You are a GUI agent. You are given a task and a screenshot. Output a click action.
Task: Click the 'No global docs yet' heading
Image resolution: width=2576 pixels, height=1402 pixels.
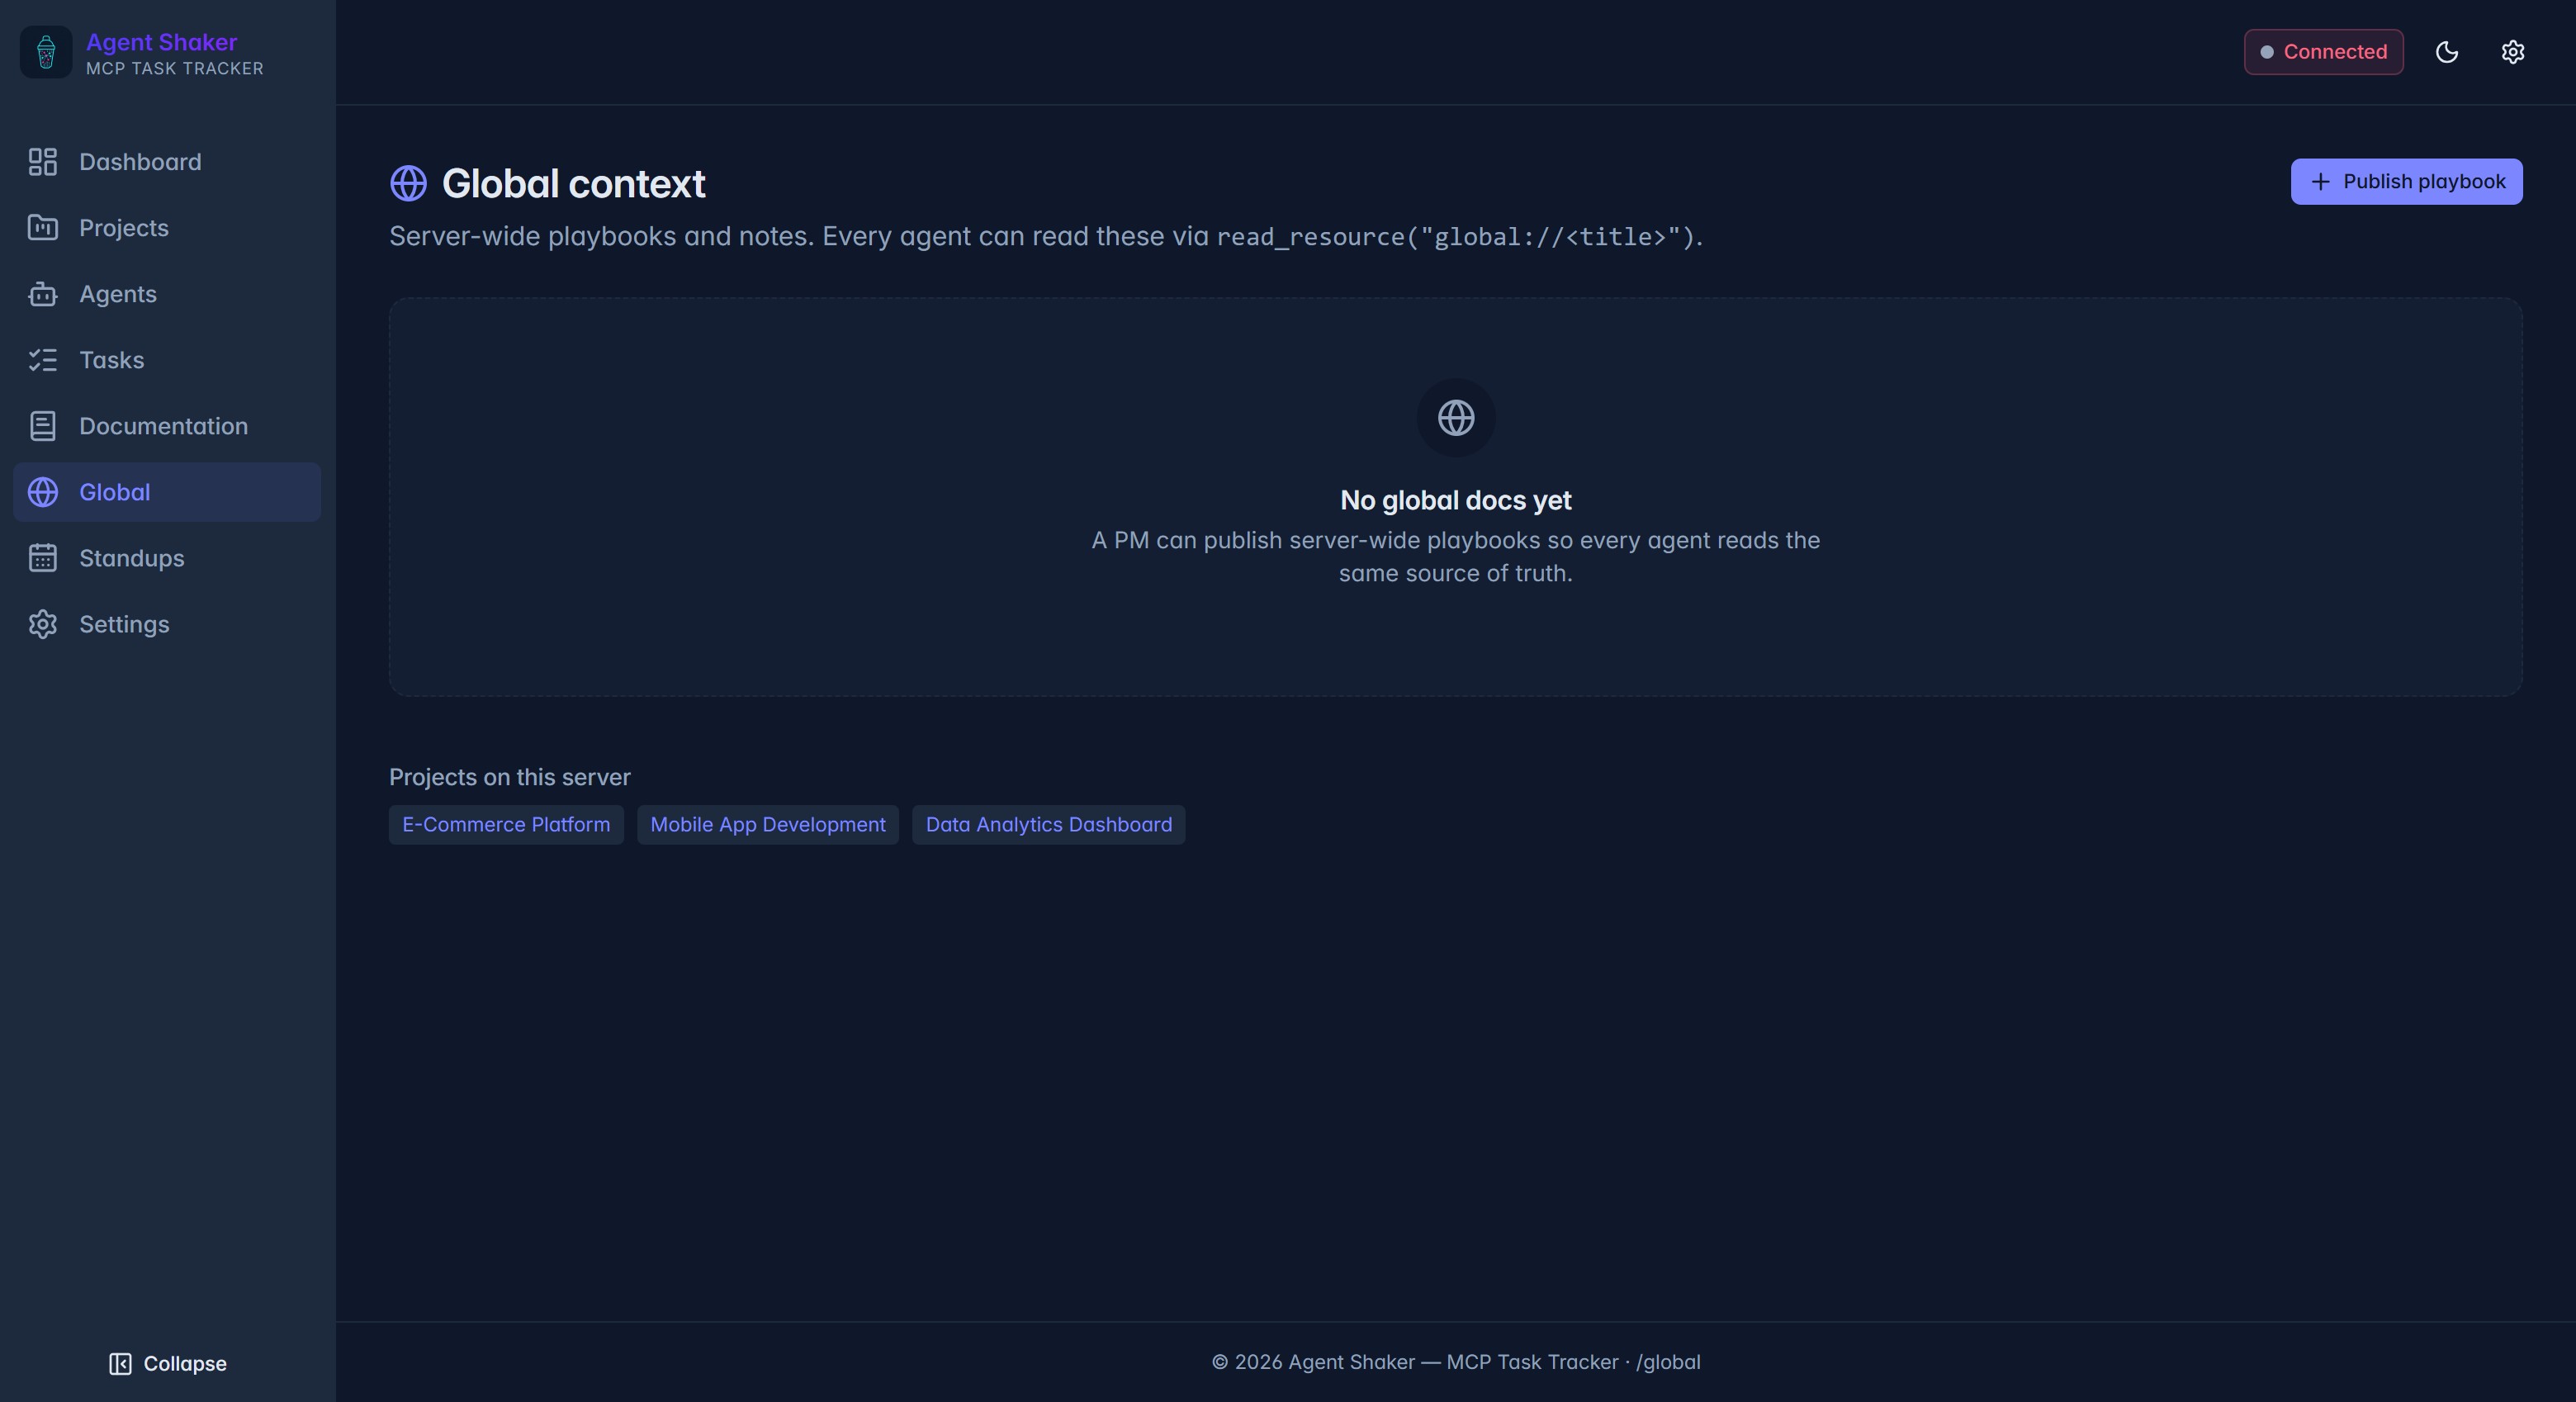(x=1456, y=500)
